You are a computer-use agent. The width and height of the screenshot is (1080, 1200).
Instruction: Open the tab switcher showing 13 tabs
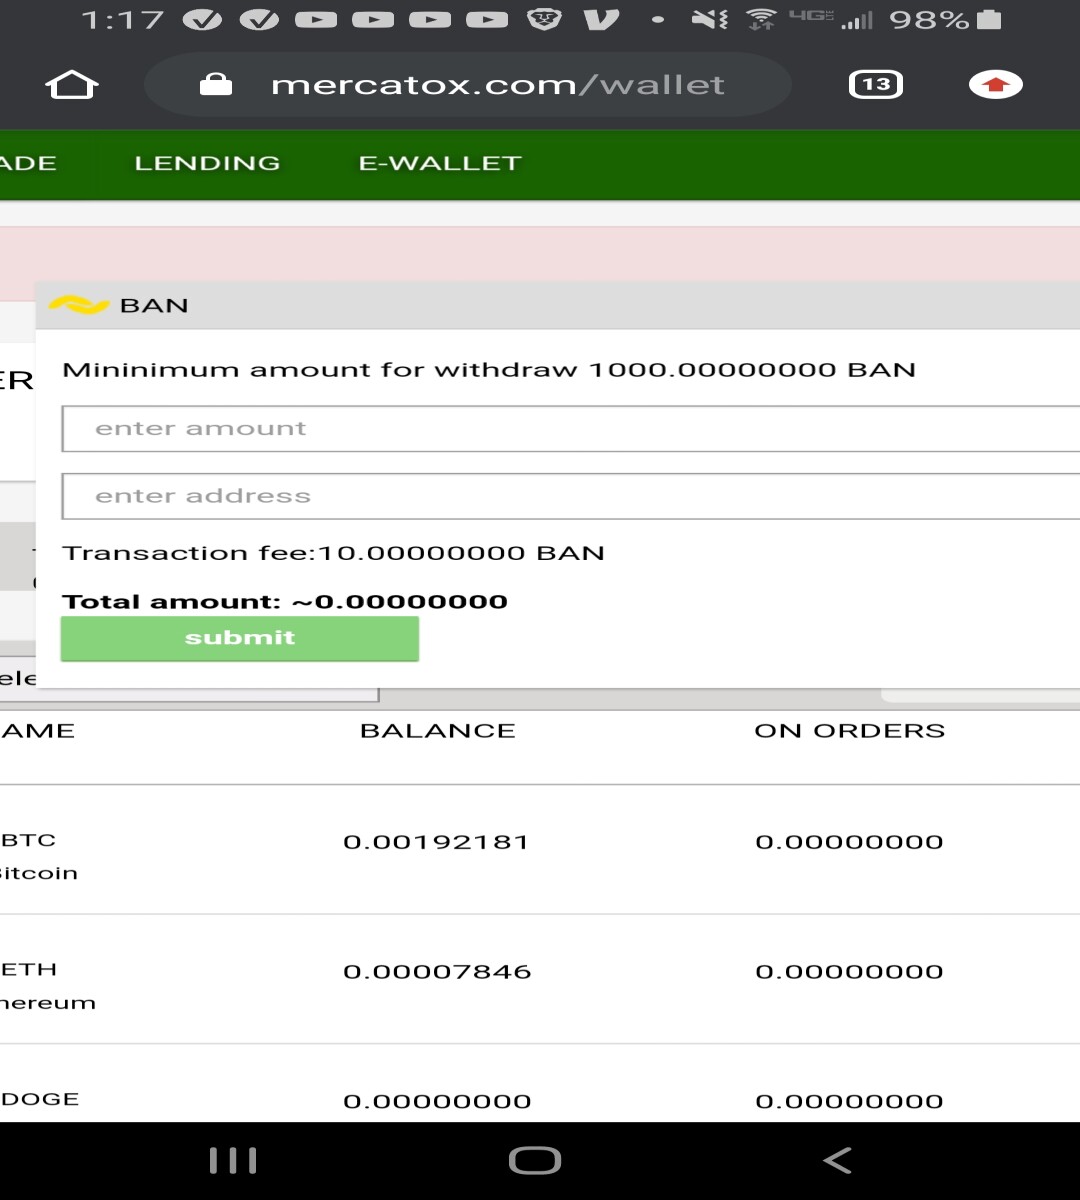(x=876, y=85)
